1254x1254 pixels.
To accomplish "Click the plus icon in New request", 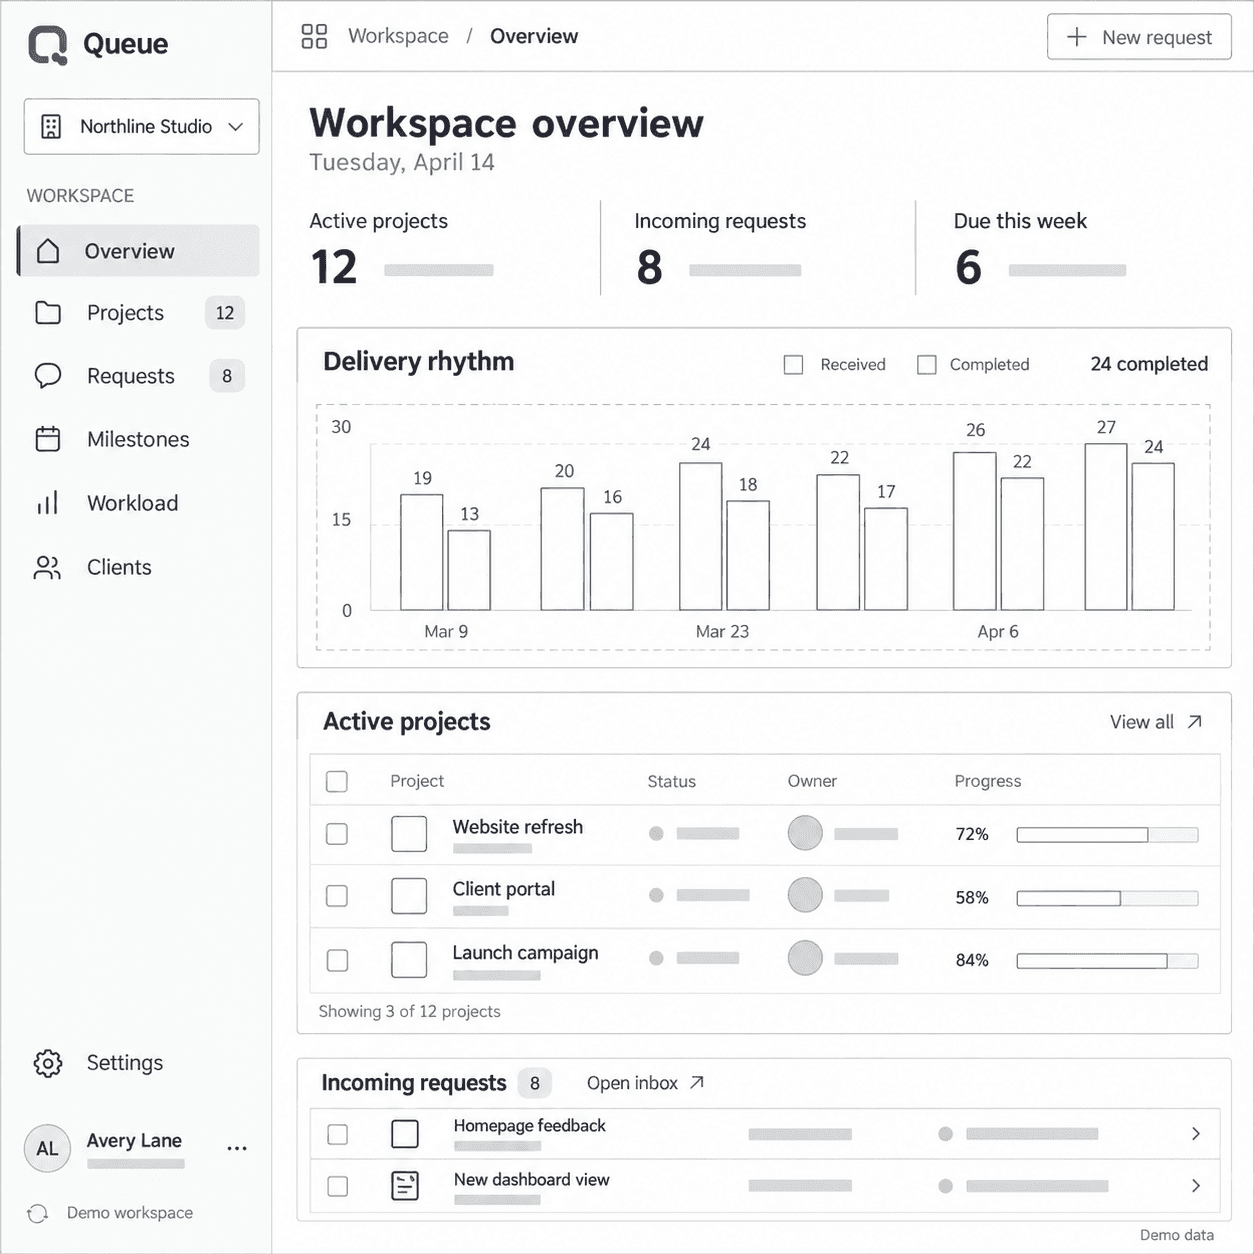I will 1077,37.
